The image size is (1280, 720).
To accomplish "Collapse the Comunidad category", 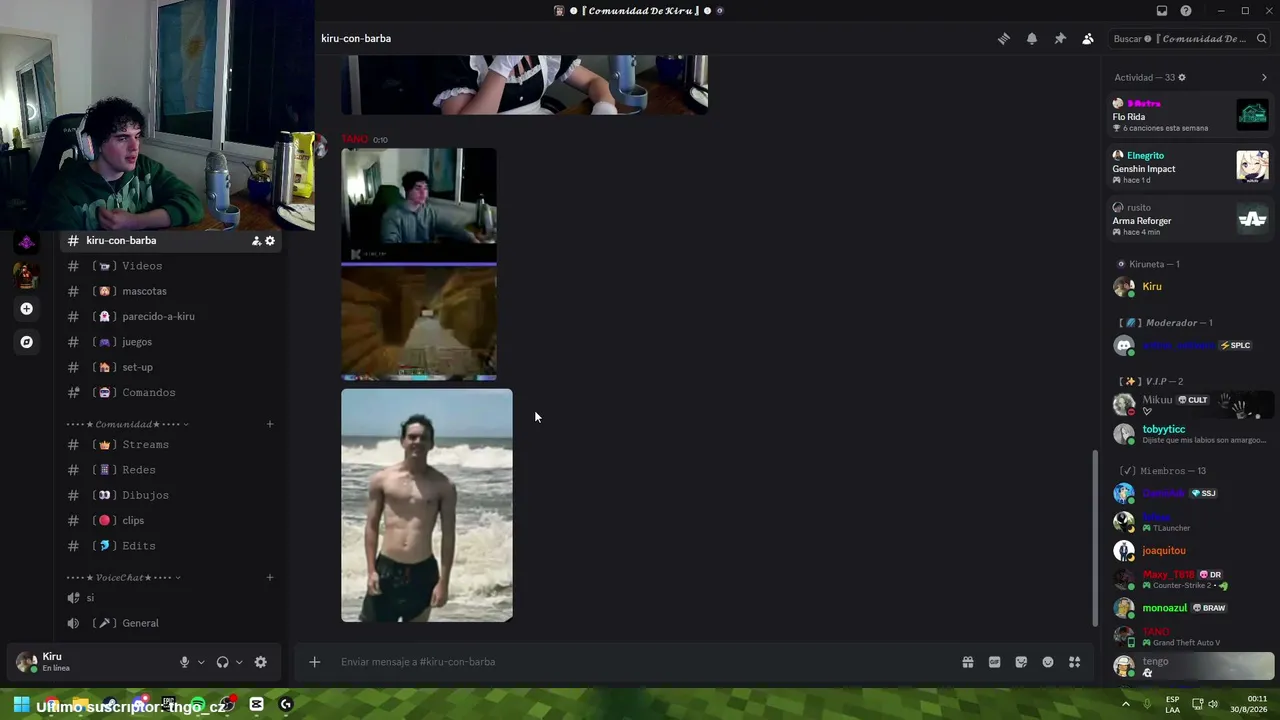I will 127,424.
